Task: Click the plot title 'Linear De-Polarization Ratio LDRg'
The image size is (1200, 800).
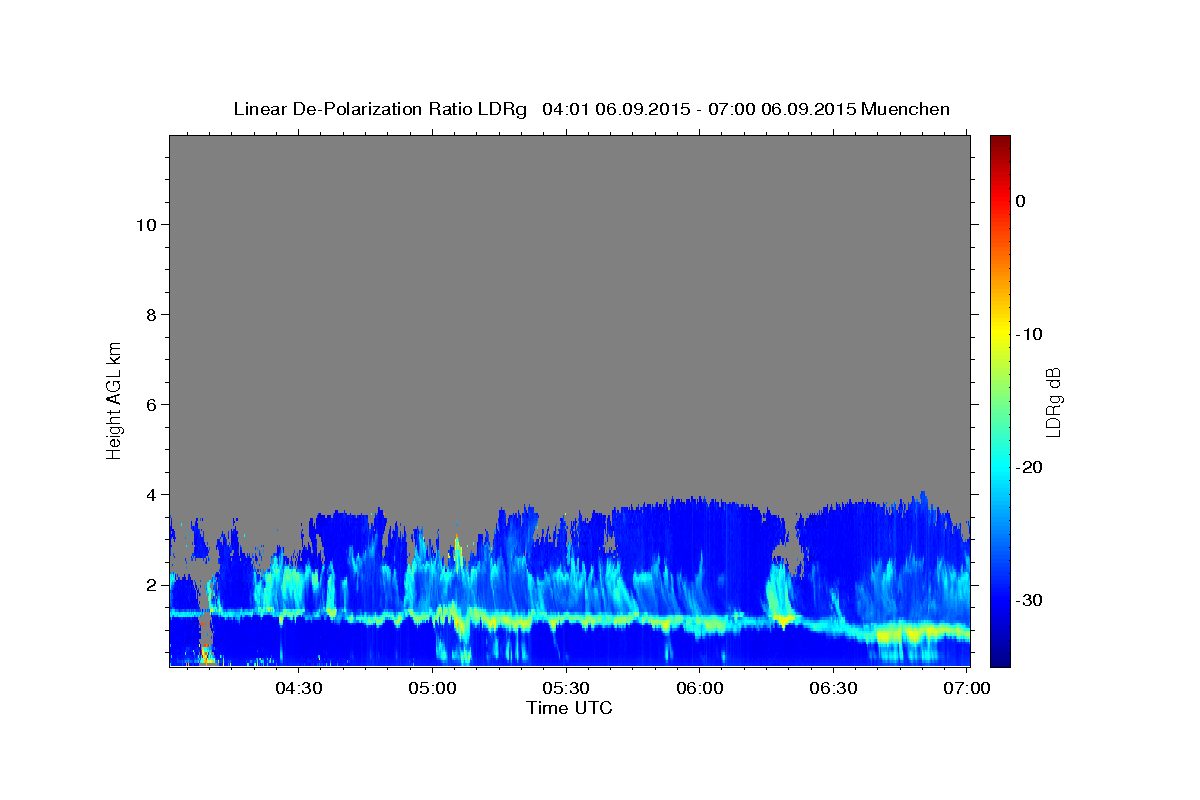Action: (x=379, y=109)
